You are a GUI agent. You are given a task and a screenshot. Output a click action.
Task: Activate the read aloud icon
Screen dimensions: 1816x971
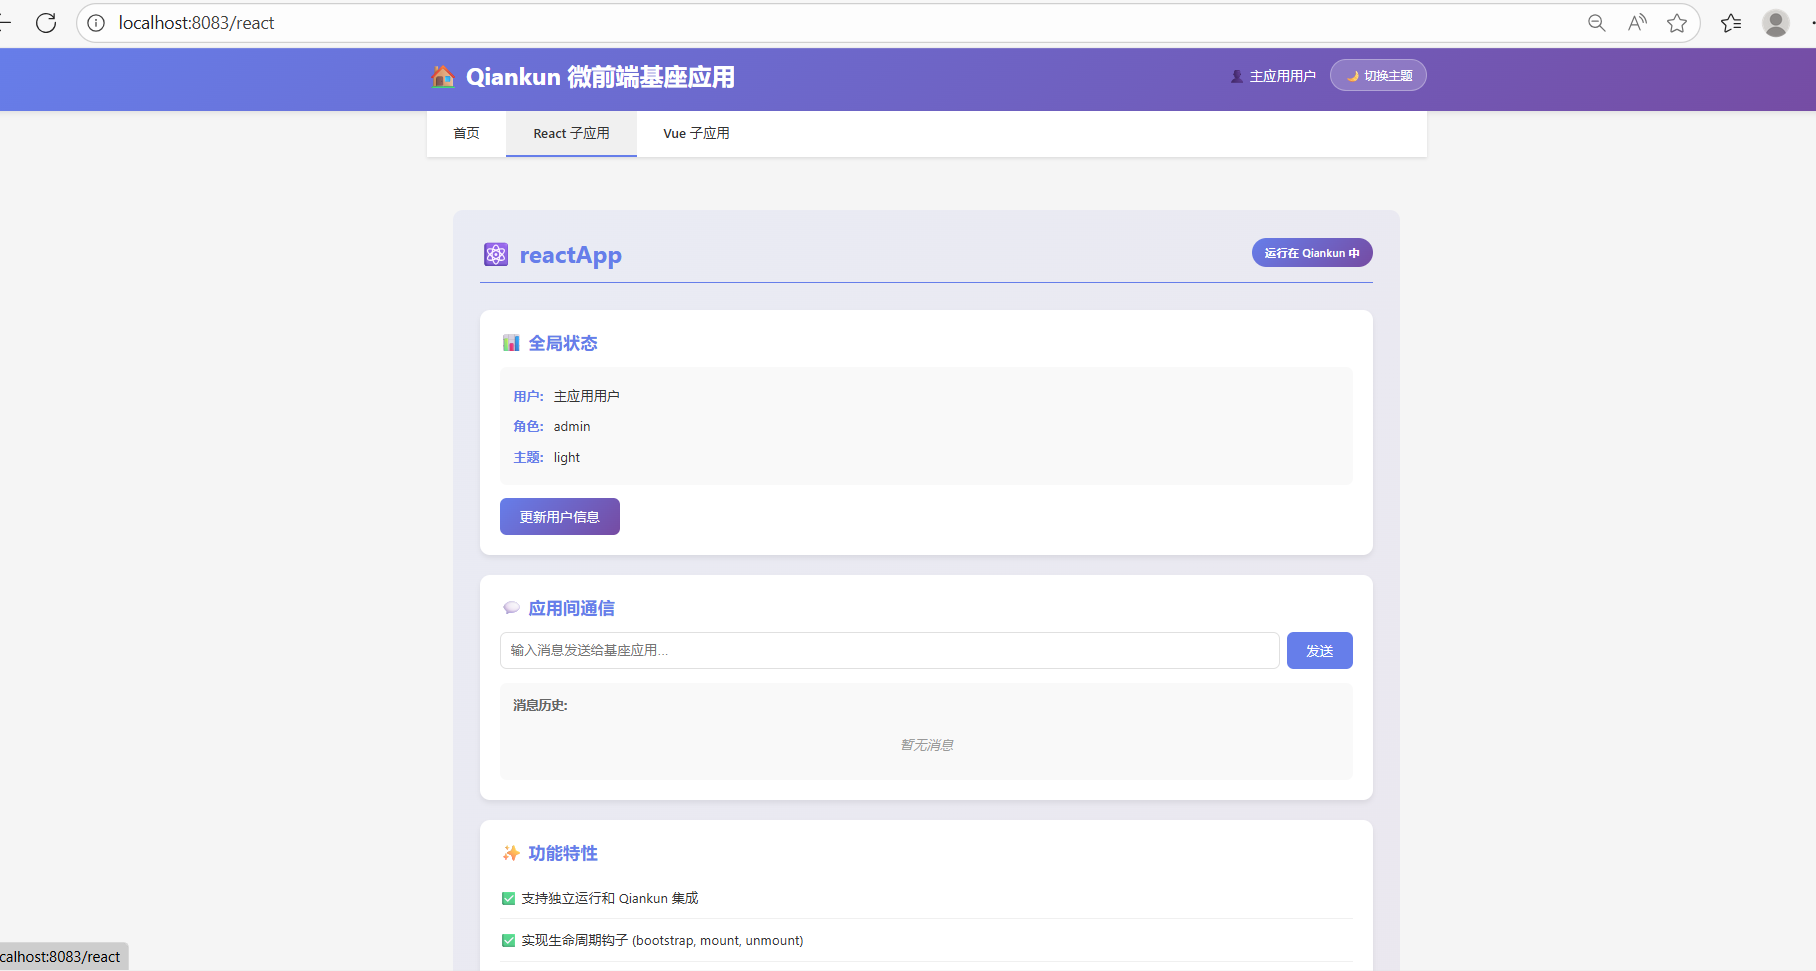click(1637, 23)
